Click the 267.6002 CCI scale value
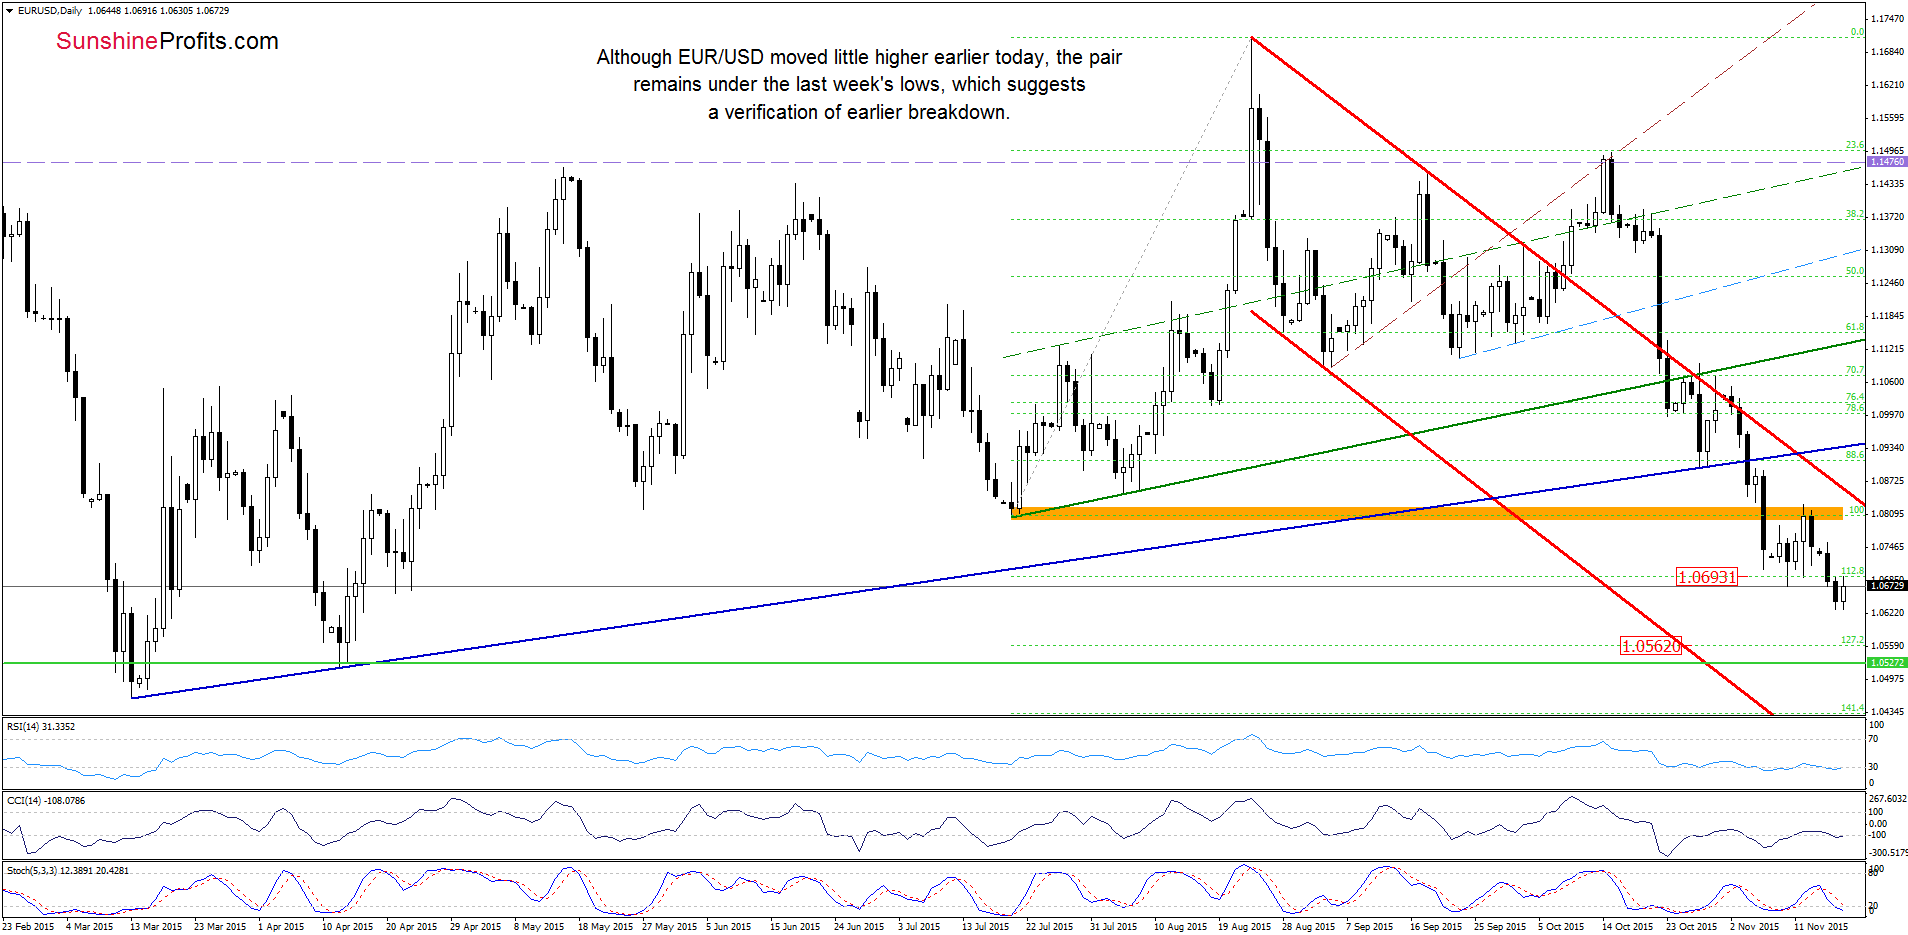 point(1887,799)
